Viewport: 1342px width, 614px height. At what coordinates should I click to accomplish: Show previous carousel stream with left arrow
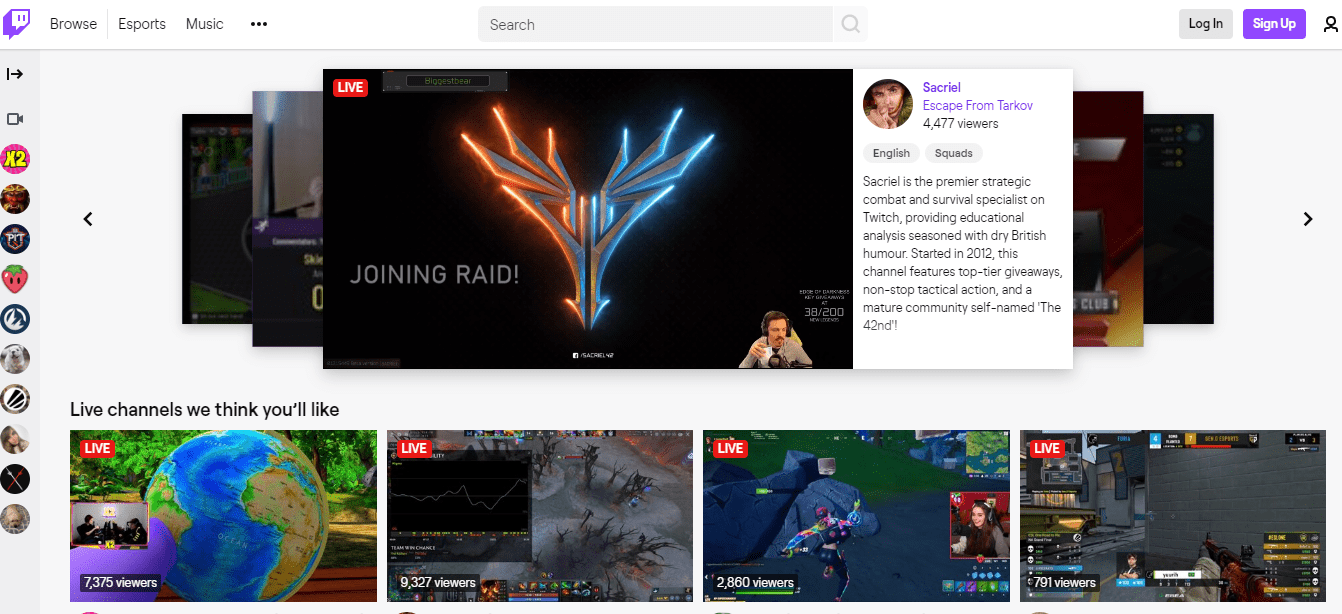click(x=88, y=219)
